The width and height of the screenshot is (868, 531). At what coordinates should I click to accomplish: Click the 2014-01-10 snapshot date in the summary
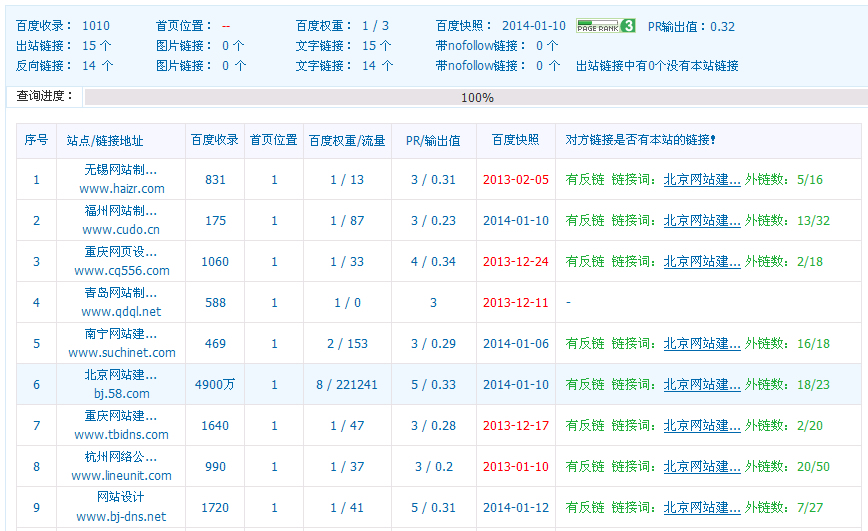click(x=534, y=26)
